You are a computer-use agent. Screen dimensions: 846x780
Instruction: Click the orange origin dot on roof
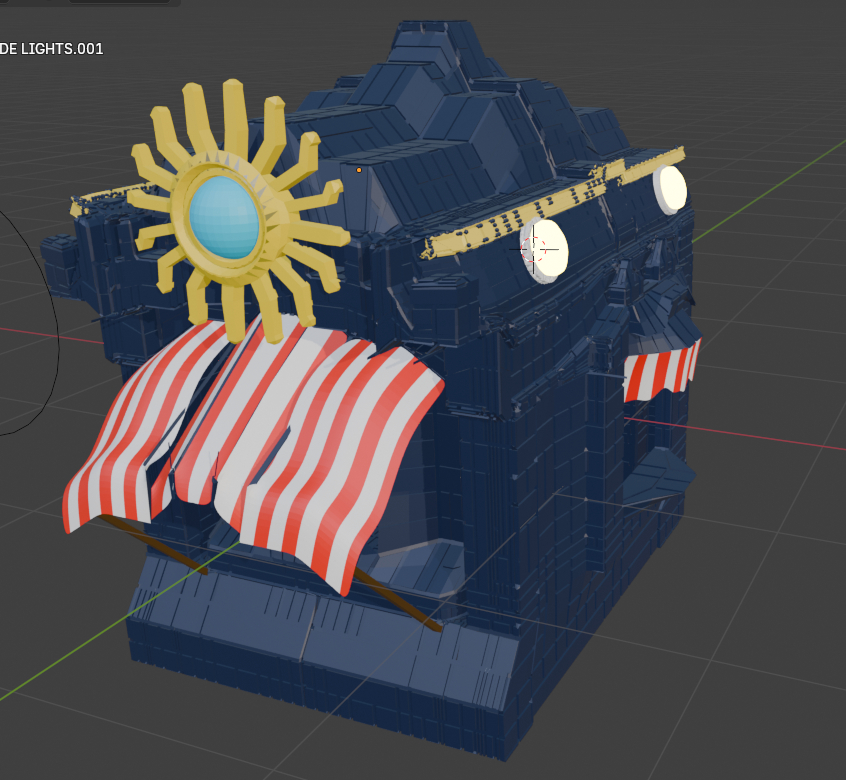(x=359, y=170)
